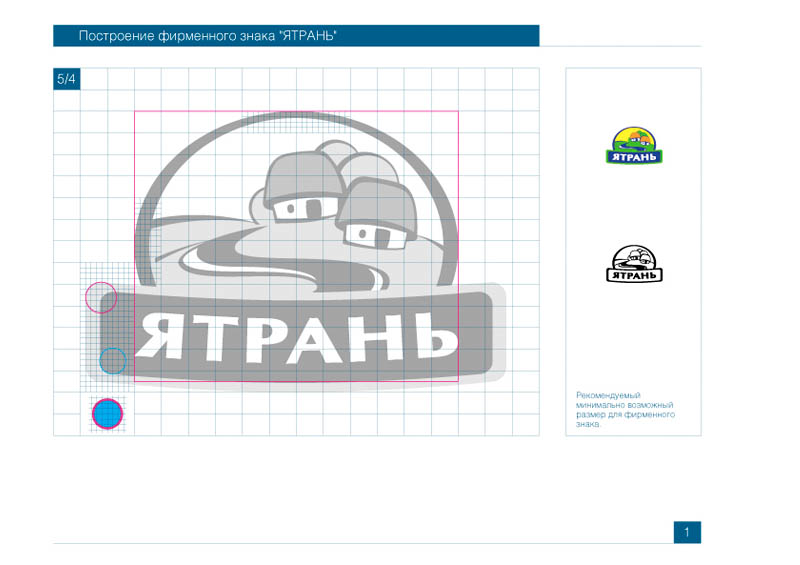Click the page number '1' box
The height and width of the screenshot is (565, 800).
pyautogui.click(x=687, y=532)
